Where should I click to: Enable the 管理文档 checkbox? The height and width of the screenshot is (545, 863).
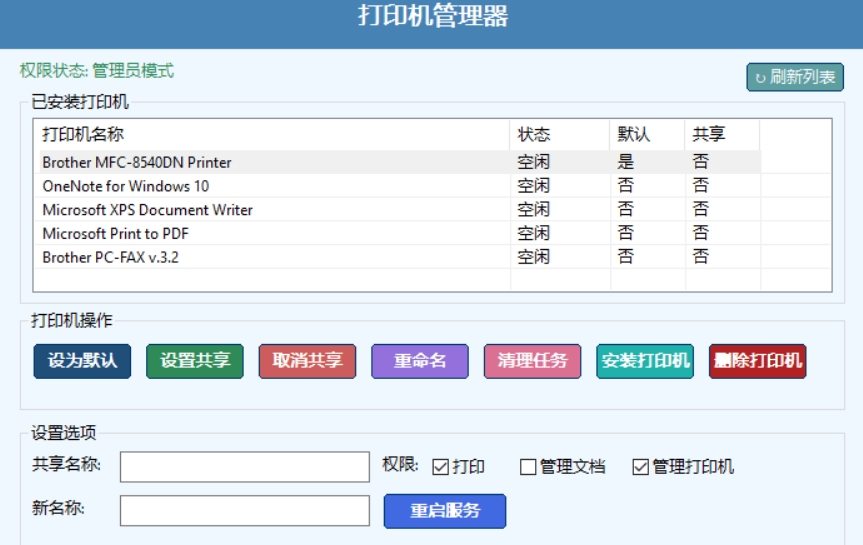point(528,467)
